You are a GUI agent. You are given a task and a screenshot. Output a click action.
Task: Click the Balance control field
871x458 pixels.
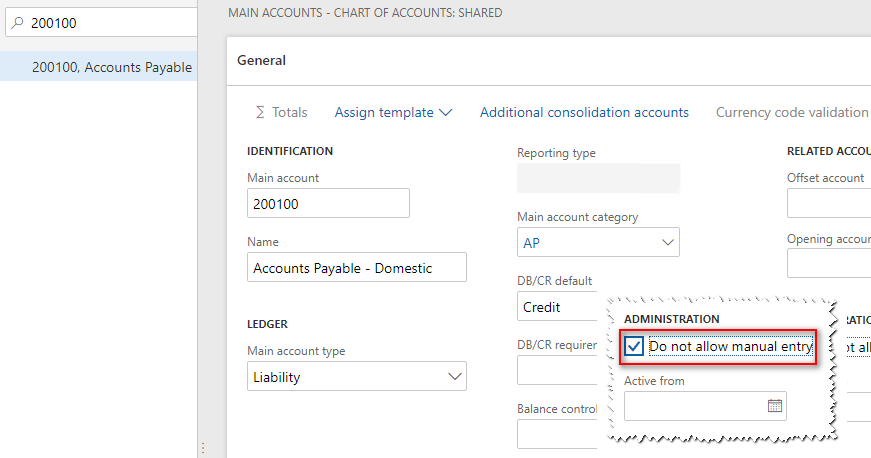click(x=560, y=434)
